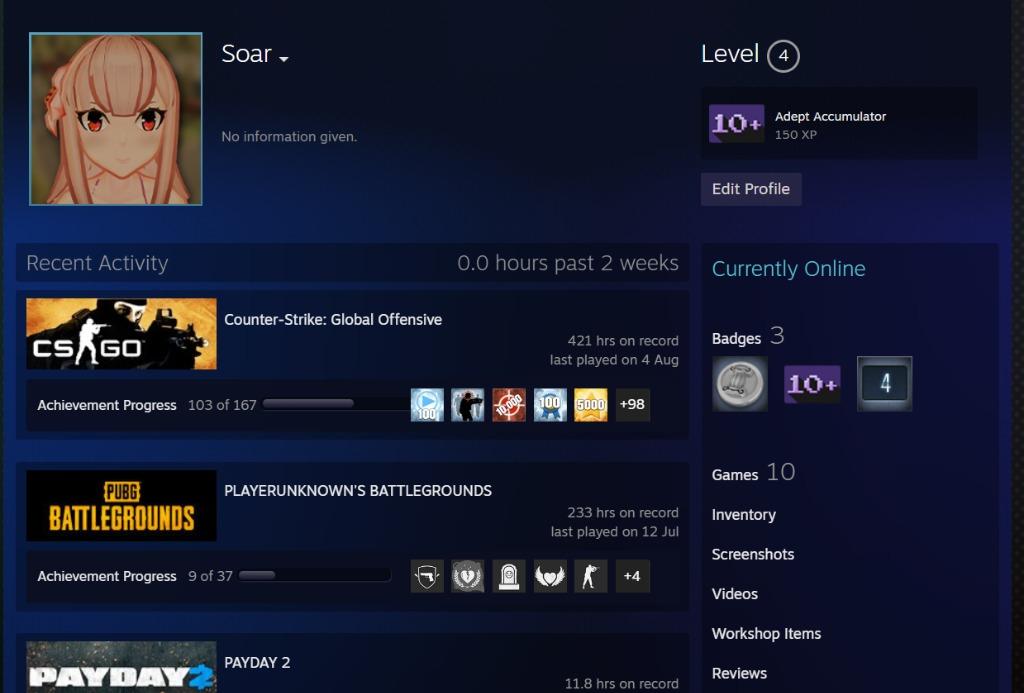Click the '0.0 hours past 2 weeks' text
The height and width of the screenshot is (693, 1024).
coord(568,263)
